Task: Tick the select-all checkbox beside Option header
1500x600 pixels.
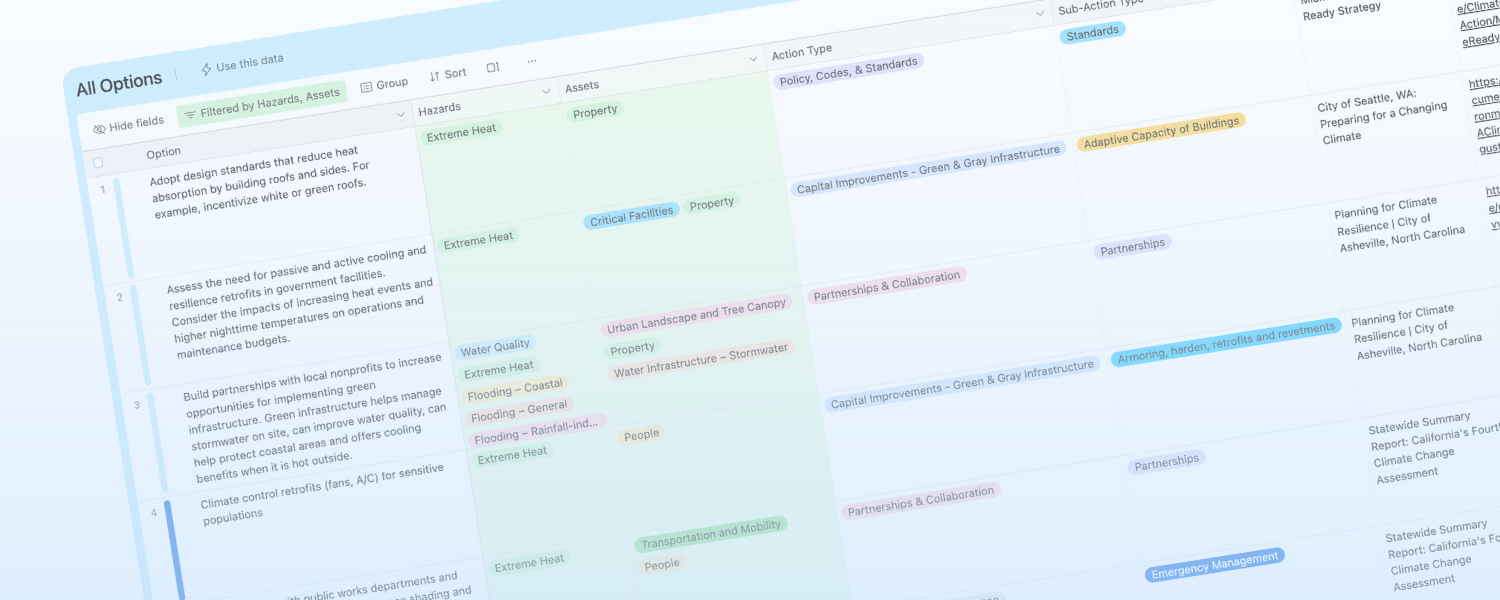Action: coord(98,162)
